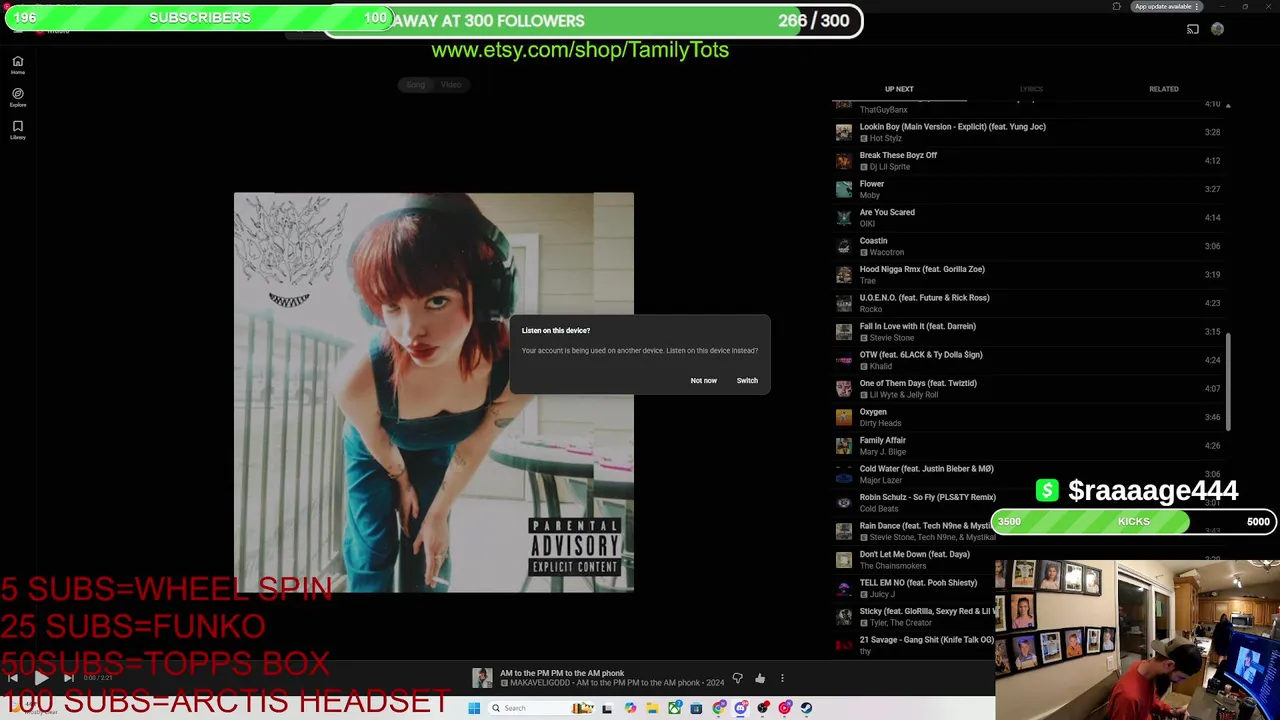Click the player bar song thumbnail
Viewport: 1280px width, 720px height.
[x=482, y=678]
